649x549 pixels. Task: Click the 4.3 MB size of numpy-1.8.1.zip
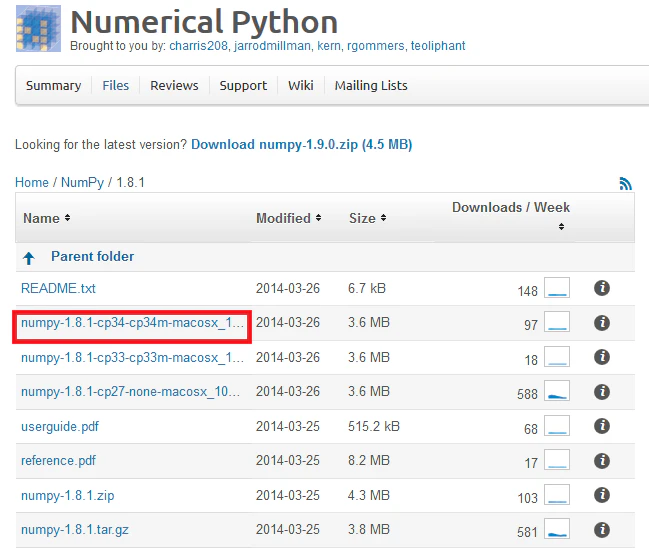coord(369,495)
